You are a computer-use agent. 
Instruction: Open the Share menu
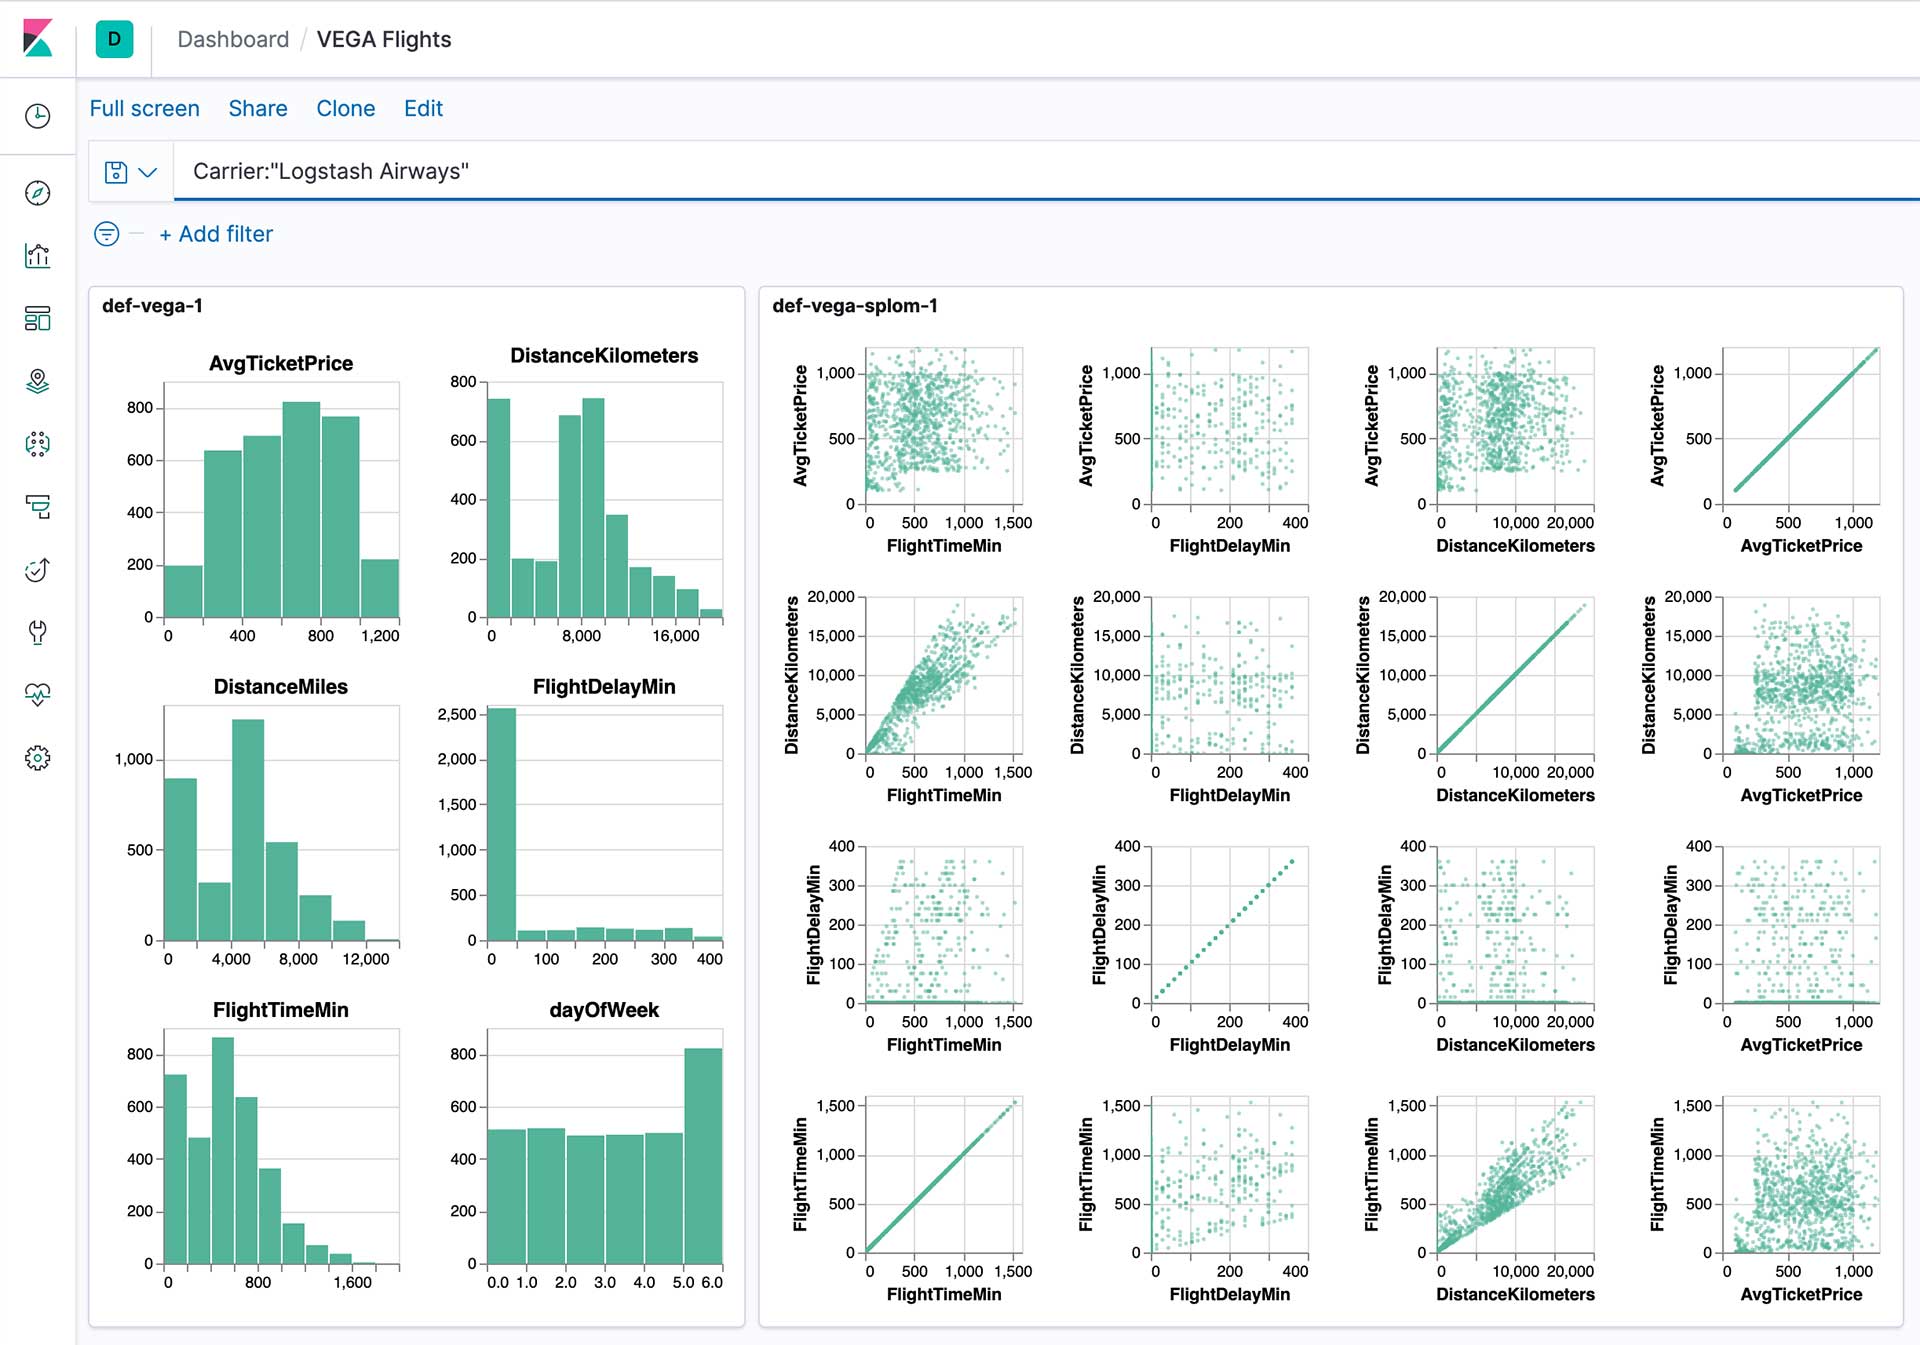click(x=257, y=108)
